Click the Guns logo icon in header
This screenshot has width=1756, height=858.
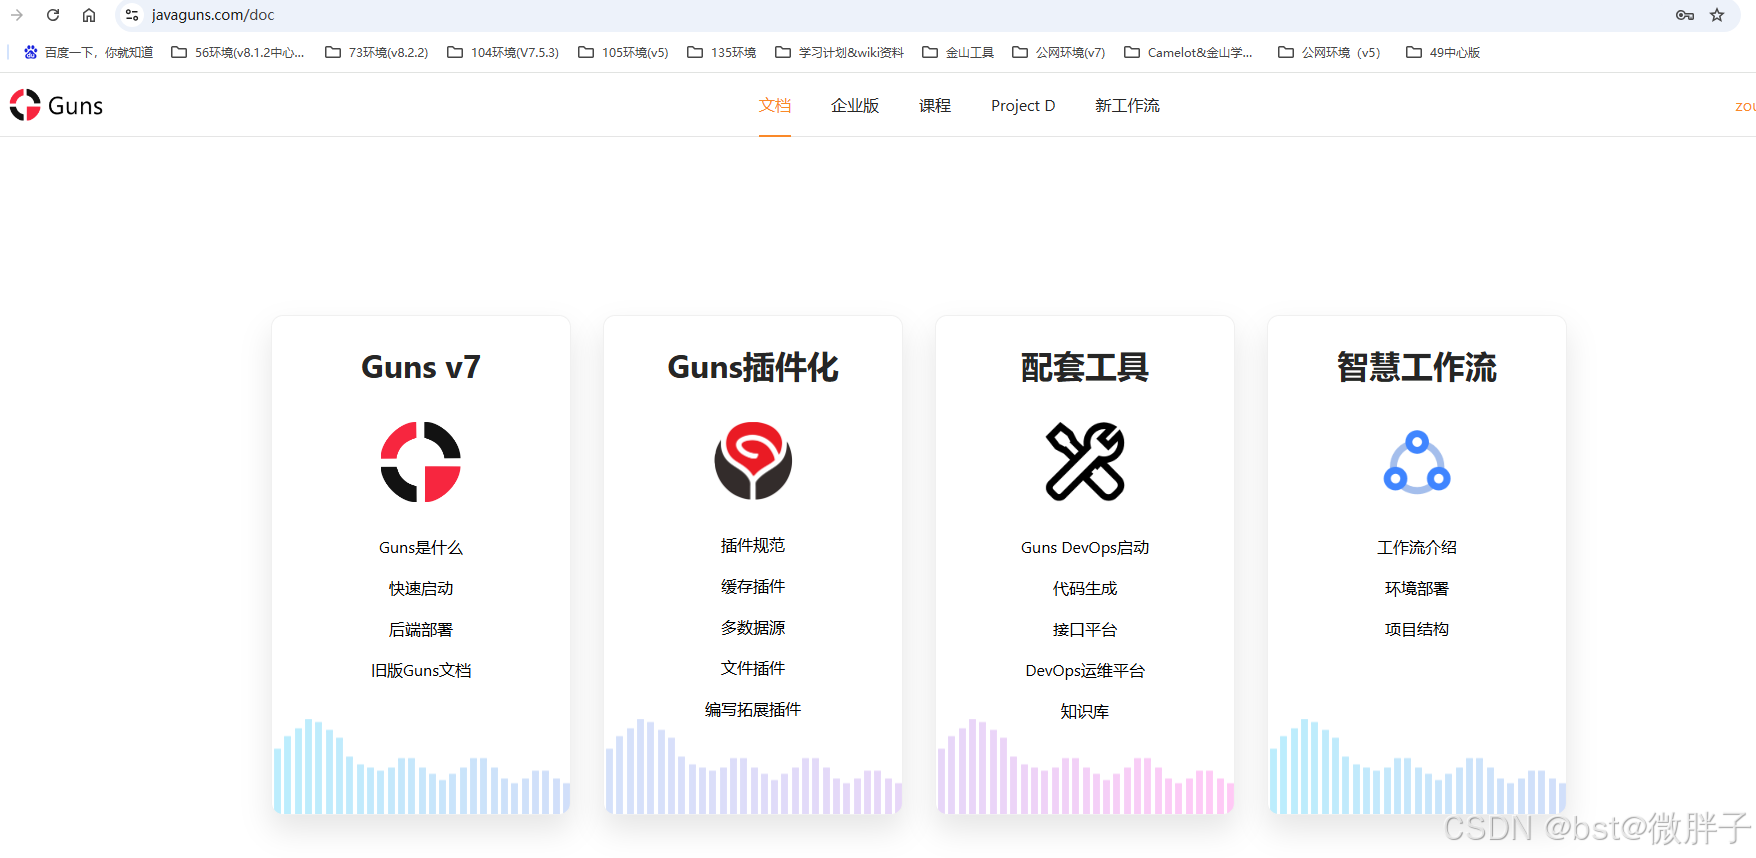coord(25,105)
